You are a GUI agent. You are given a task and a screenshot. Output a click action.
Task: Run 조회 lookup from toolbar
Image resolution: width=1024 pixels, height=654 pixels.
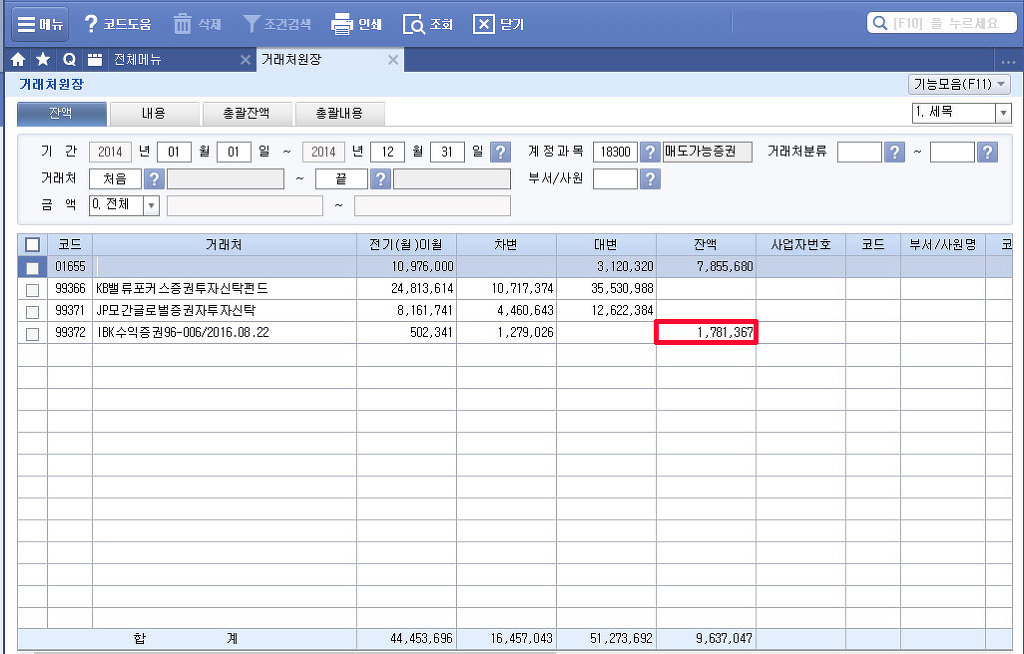tap(428, 24)
